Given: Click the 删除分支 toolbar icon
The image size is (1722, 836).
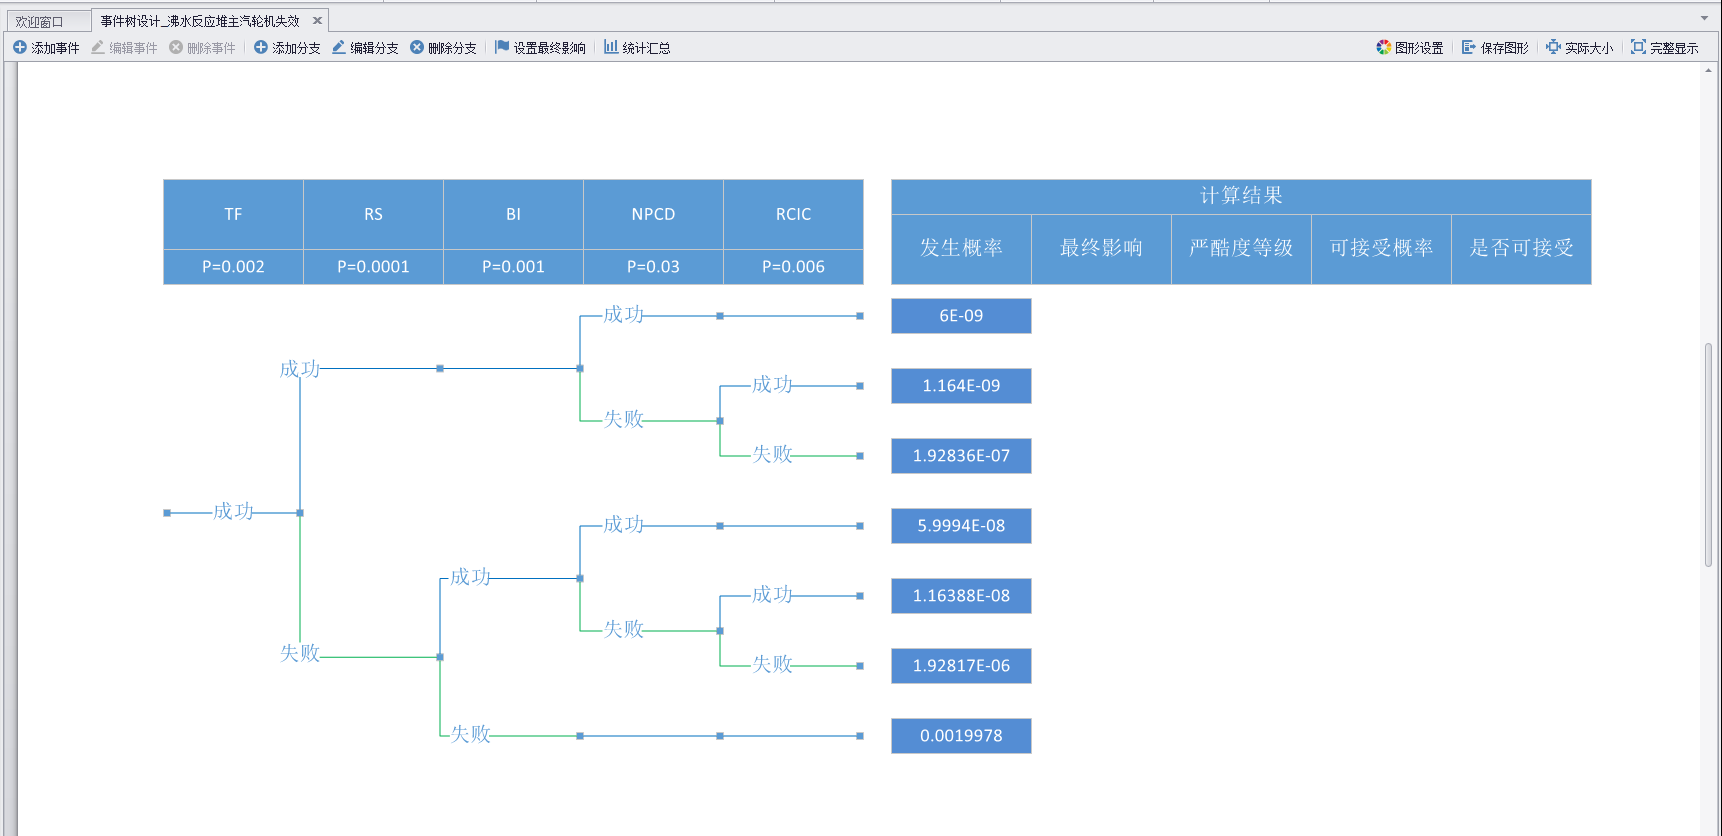Looking at the screenshot, I should coord(417,47).
